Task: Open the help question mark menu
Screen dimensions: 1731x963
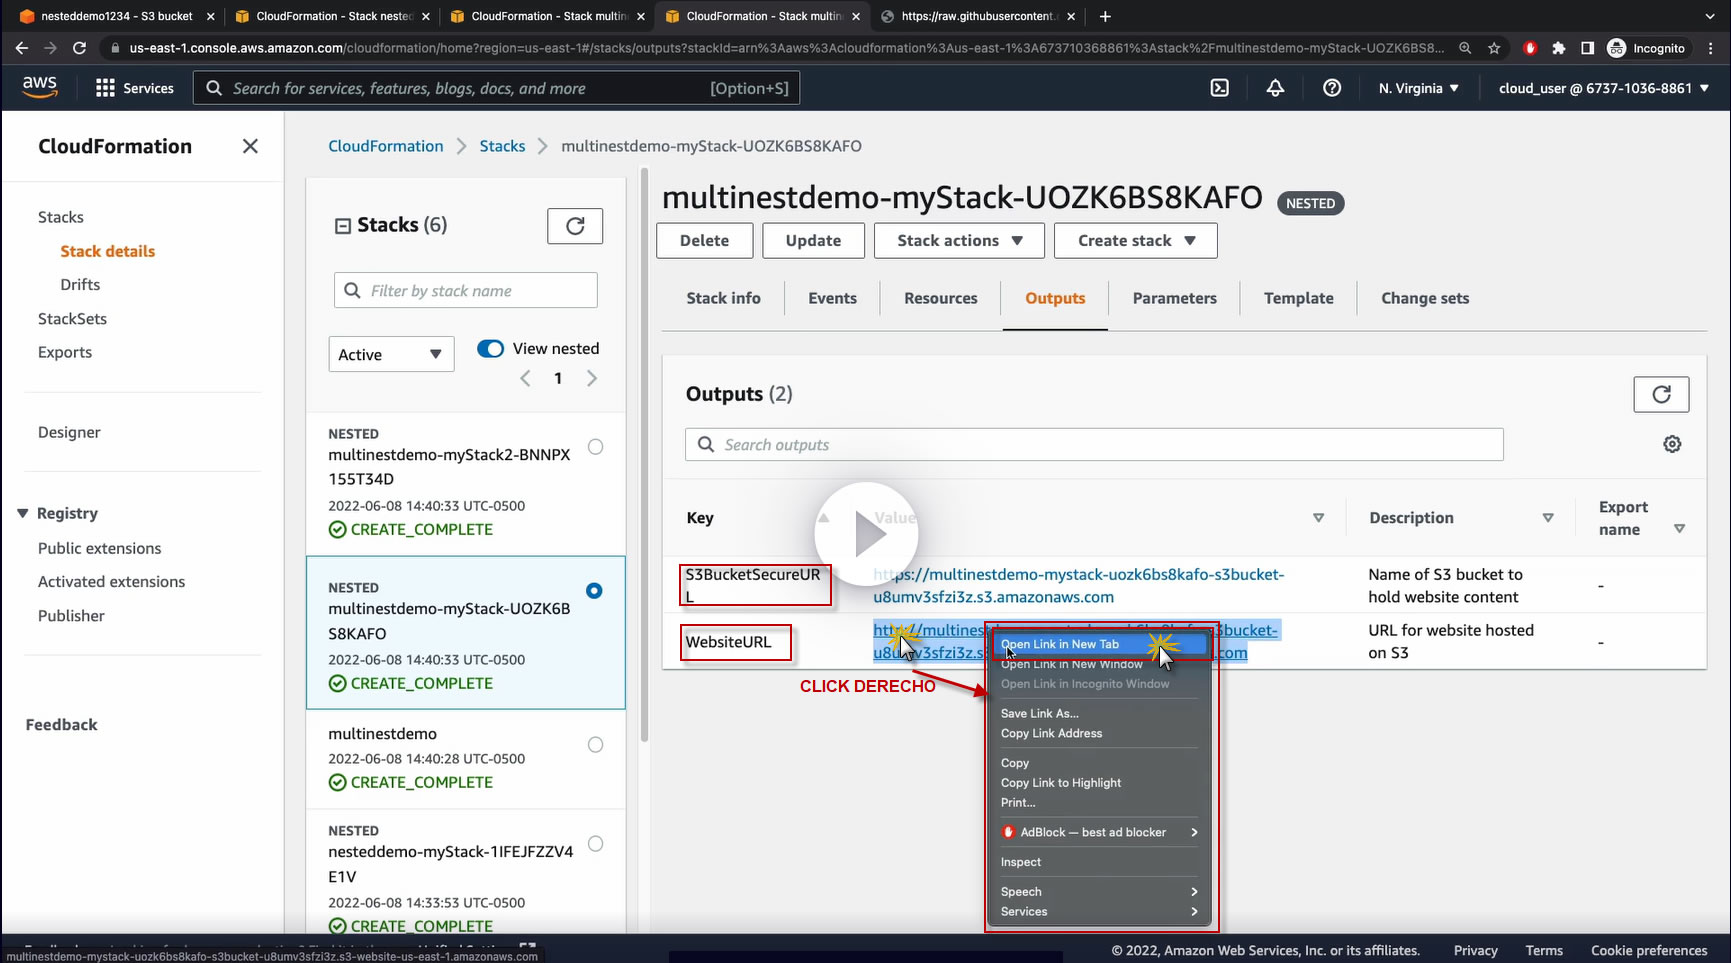Action: (1332, 88)
